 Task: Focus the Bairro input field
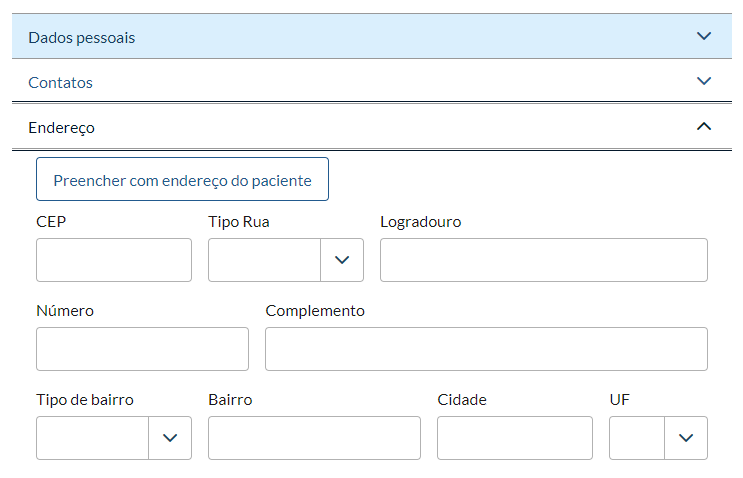click(x=314, y=438)
